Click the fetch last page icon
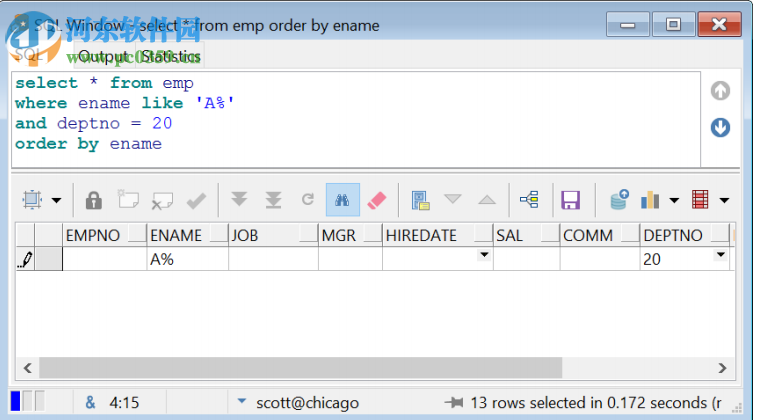The image size is (758, 420). coord(273,200)
